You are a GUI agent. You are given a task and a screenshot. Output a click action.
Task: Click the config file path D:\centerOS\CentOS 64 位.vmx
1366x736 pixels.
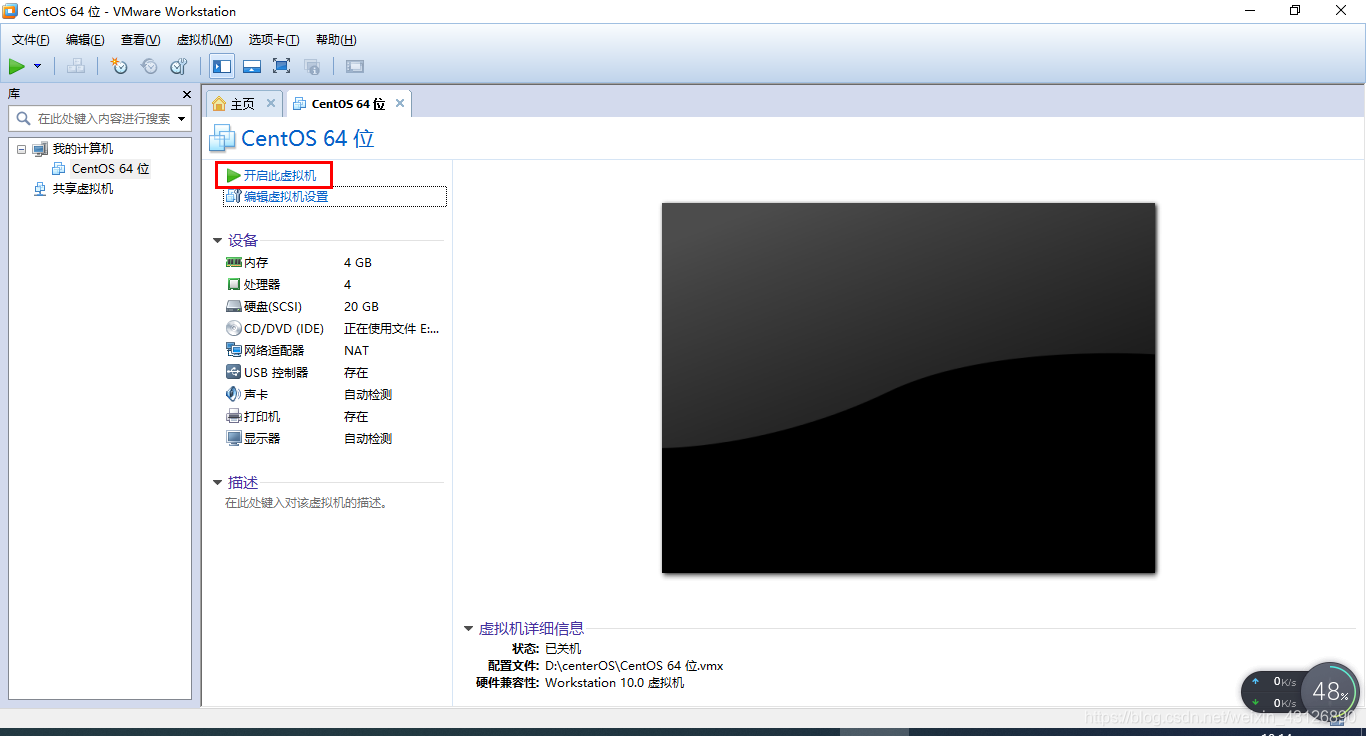(x=634, y=666)
